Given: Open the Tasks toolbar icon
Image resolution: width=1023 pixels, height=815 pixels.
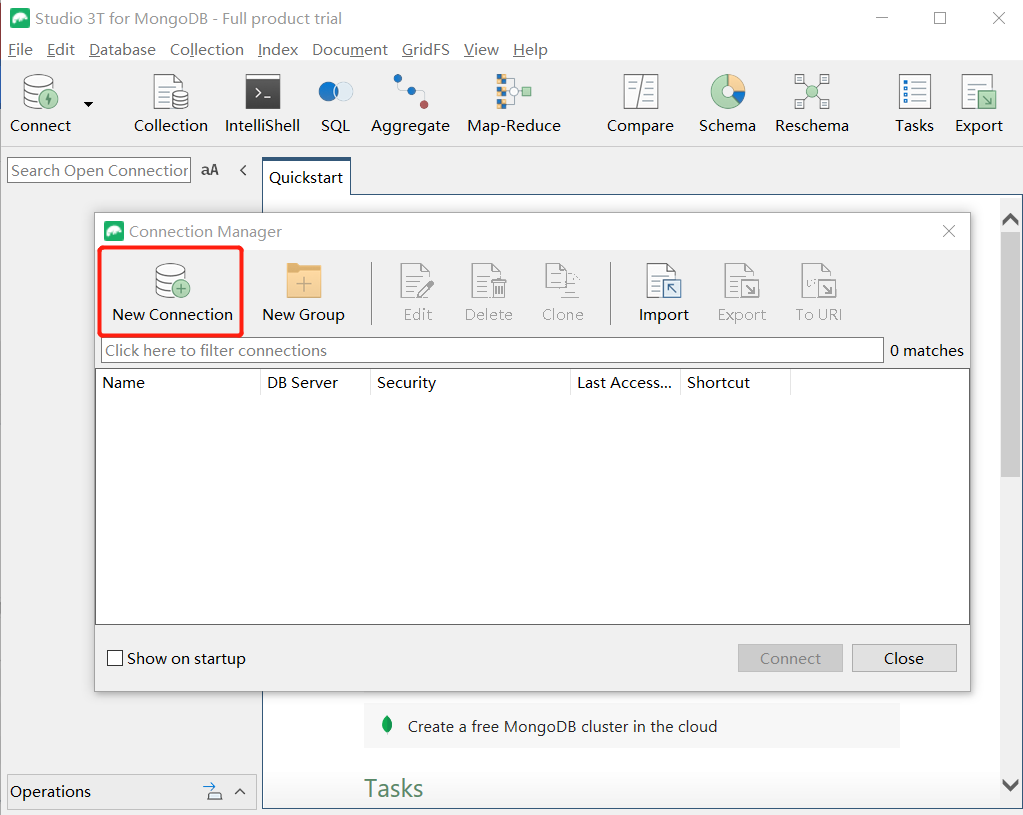Looking at the screenshot, I should (914, 104).
